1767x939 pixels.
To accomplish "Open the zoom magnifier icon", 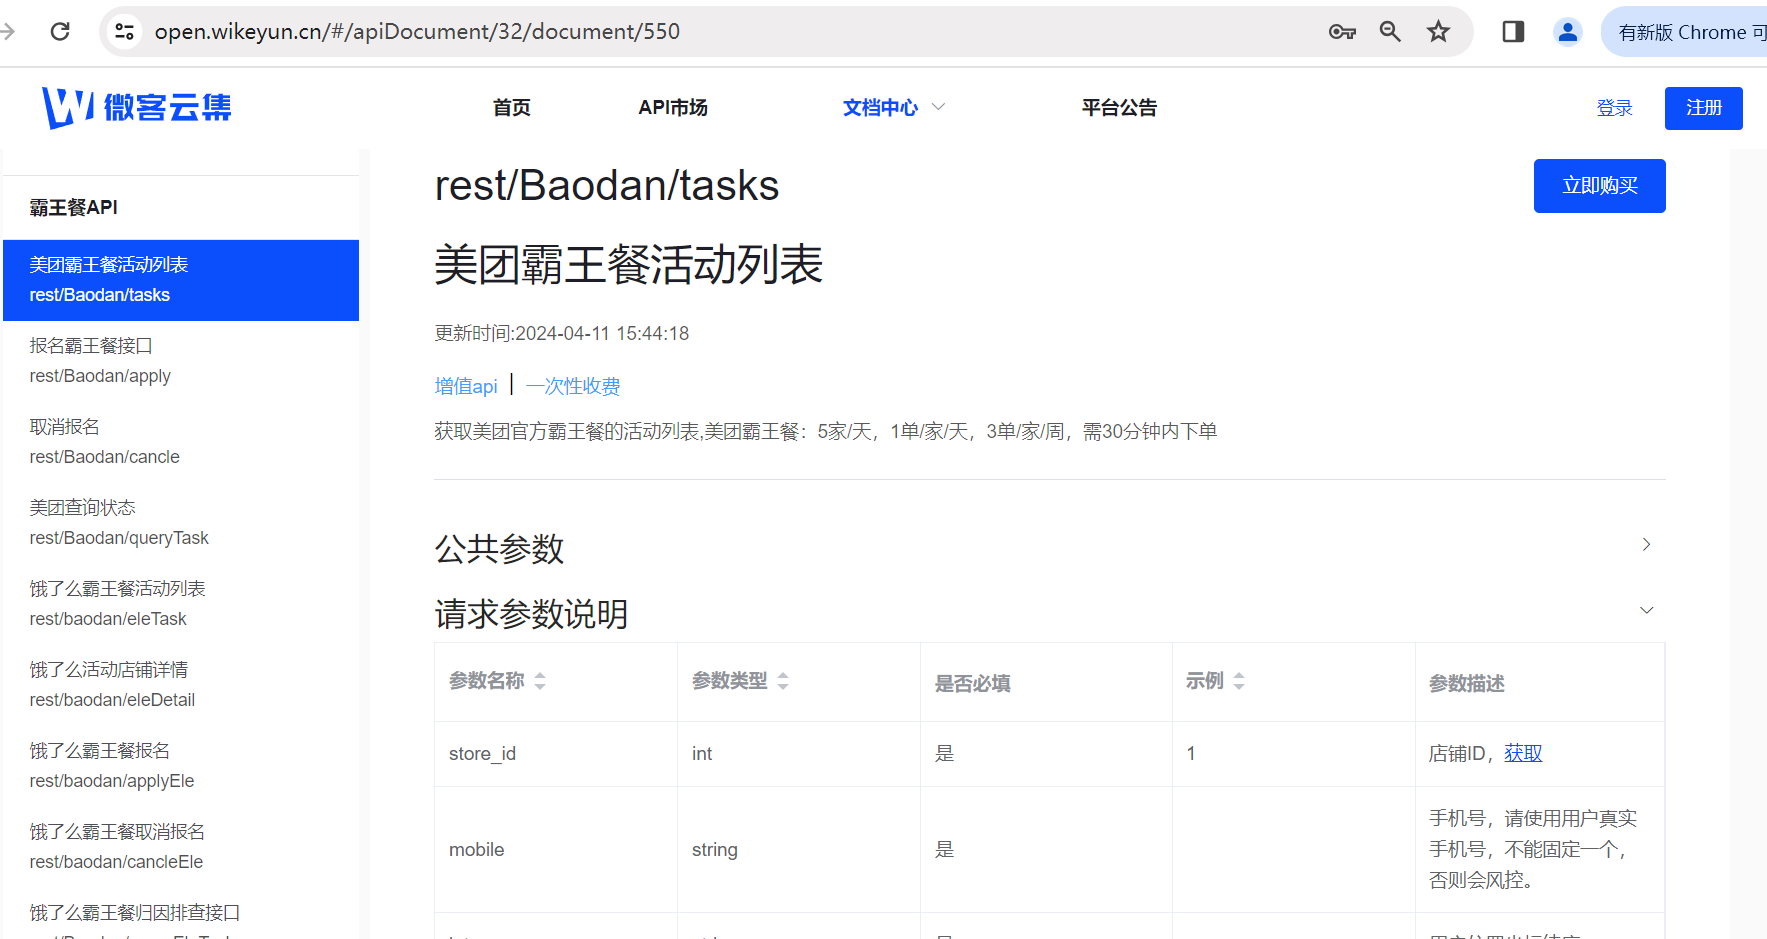I will click(x=1390, y=31).
